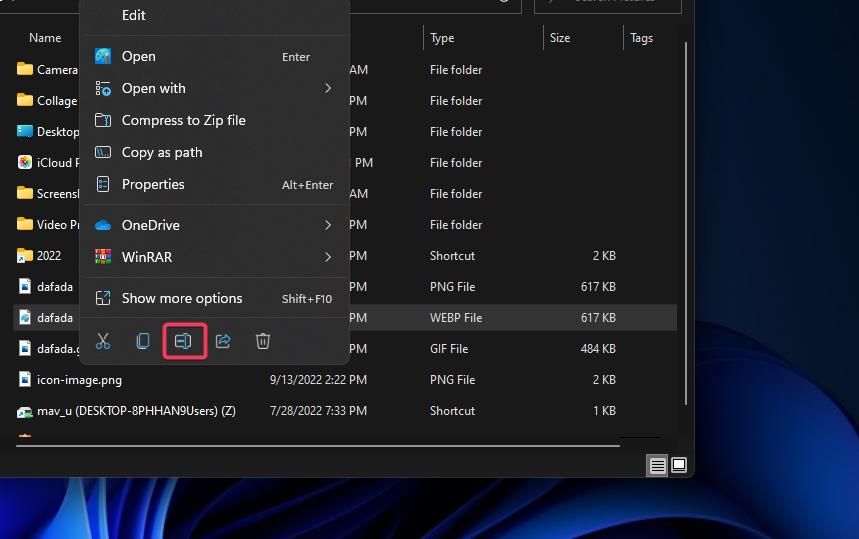Screen dimensions: 859x539
Task: Select the Video folder icon
Action: (25, 224)
